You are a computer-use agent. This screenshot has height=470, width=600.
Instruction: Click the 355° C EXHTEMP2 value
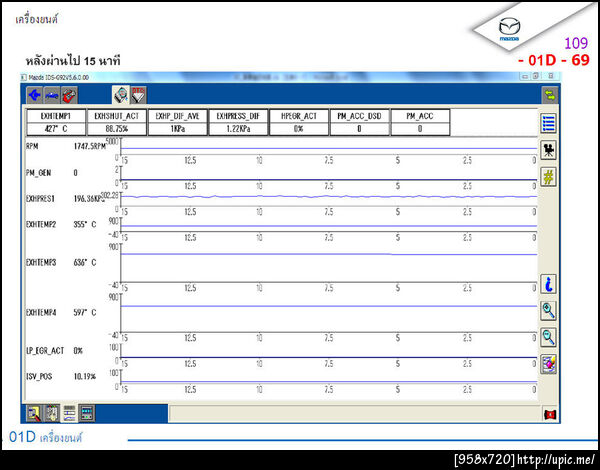coord(85,224)
